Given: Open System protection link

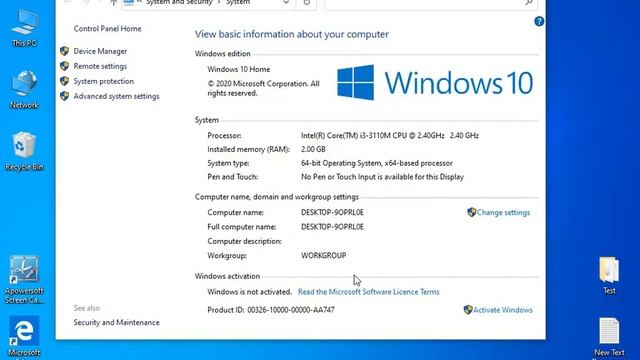Looking at the screenshot, I should [x=104, y=81].
